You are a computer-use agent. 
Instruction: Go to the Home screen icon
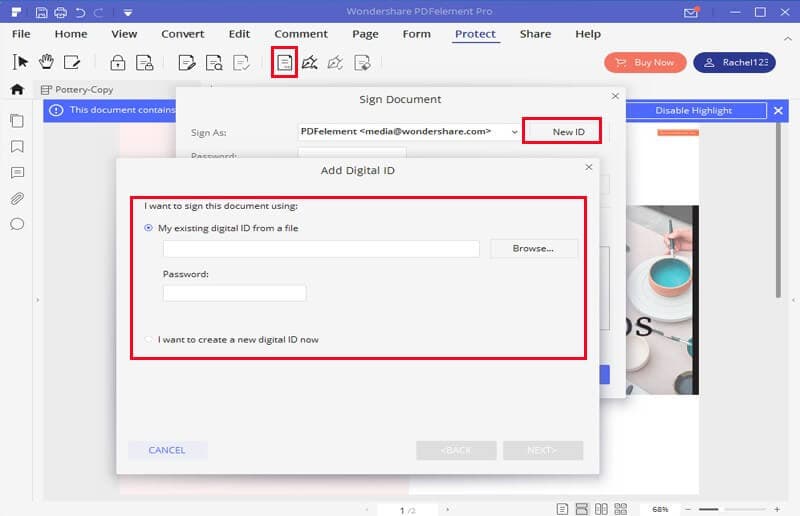click(17, 90)
